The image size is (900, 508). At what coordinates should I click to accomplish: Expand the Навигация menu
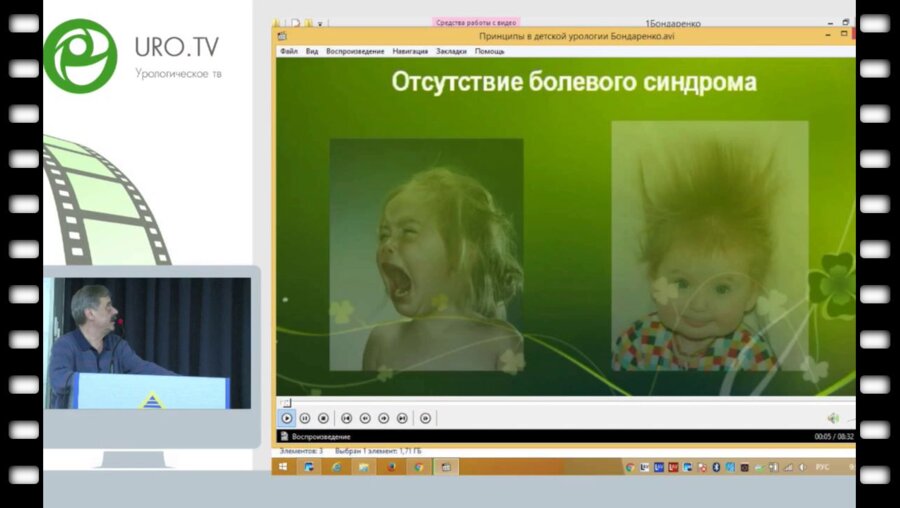click(410, 51)
